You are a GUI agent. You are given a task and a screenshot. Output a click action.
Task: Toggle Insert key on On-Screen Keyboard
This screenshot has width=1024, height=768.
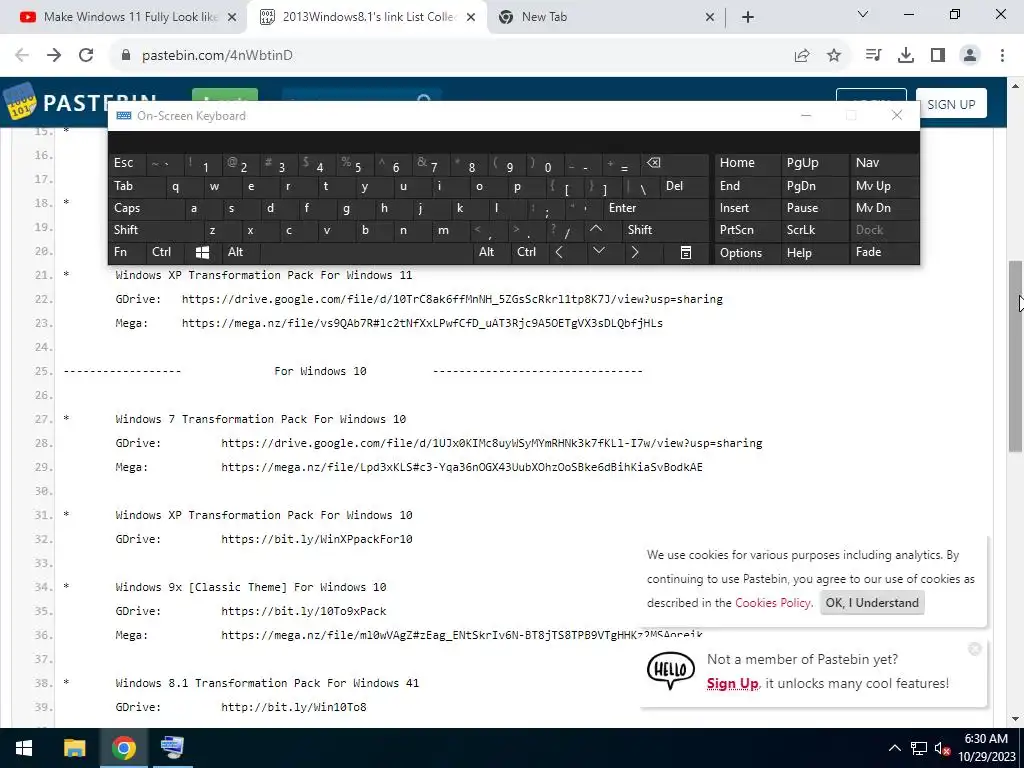click(747, 208)
